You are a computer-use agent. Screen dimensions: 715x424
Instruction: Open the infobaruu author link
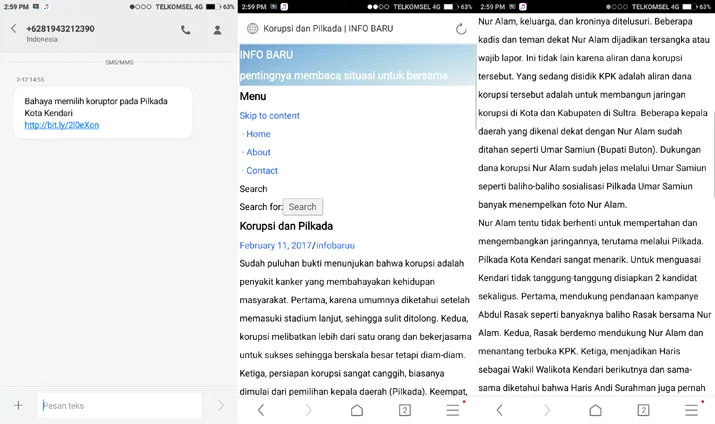click(x=336, y=245)
